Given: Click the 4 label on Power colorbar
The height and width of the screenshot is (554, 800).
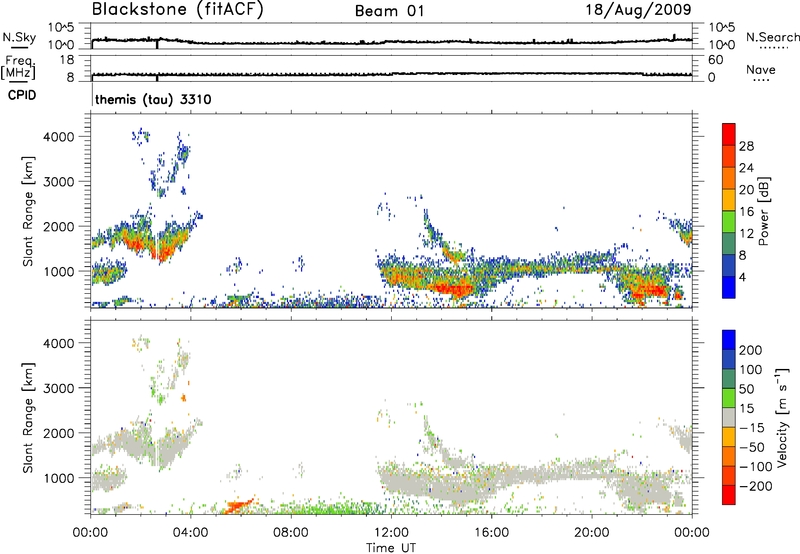Looking at the screenshot, I should [743, 277].
